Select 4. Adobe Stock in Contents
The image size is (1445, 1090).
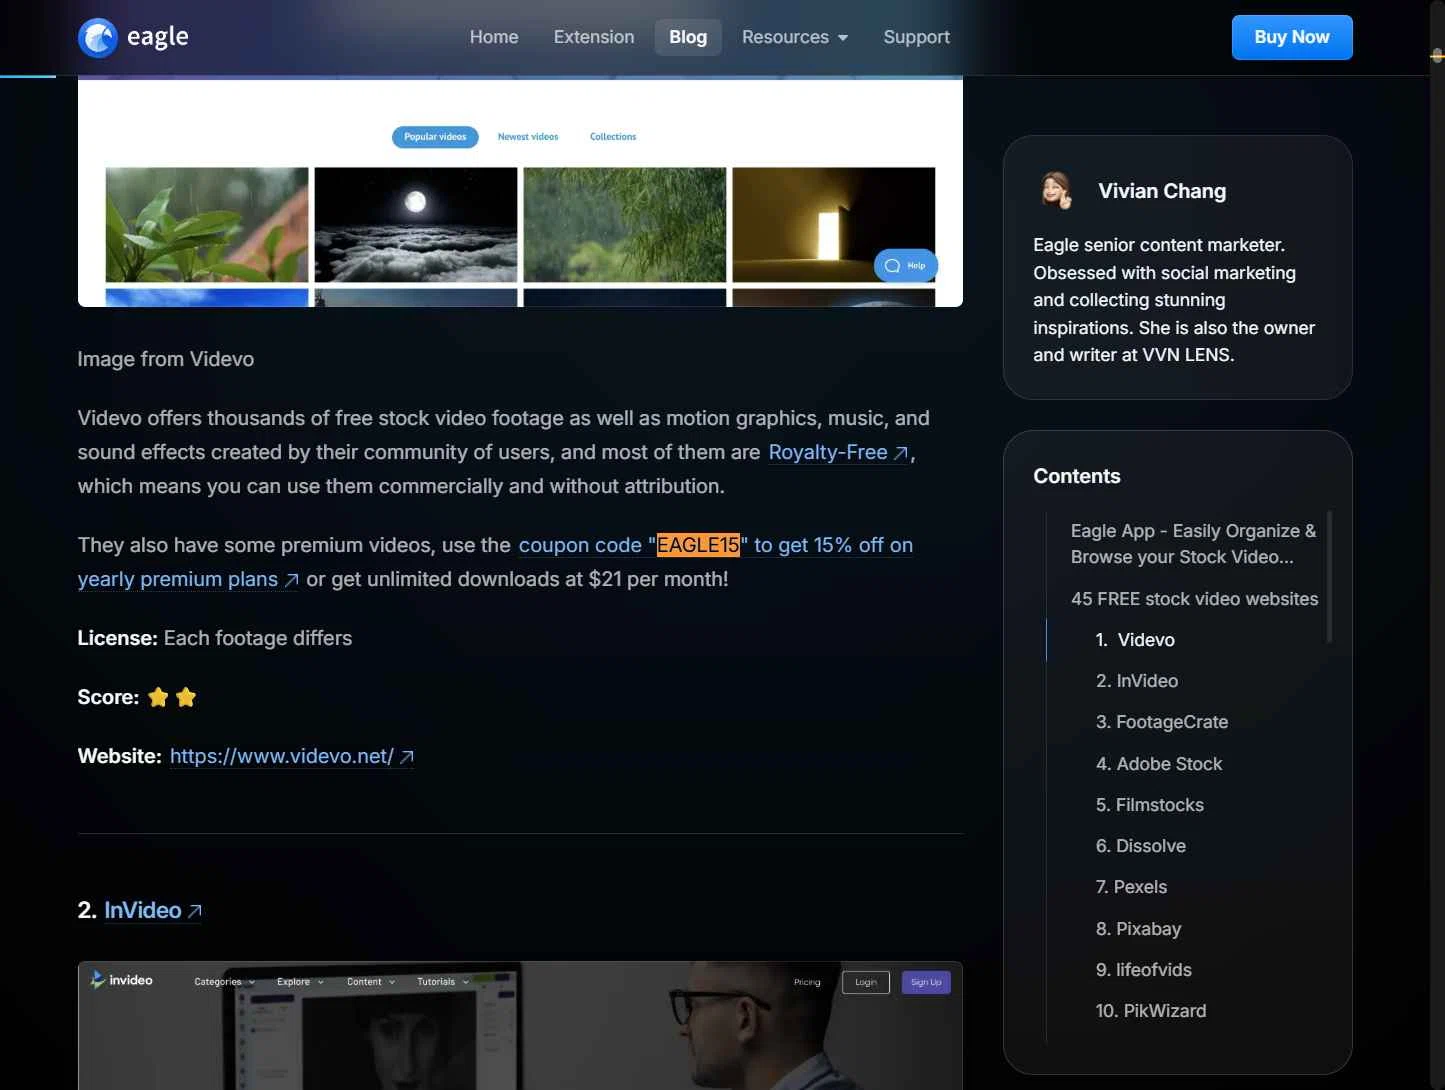click(1159, 764)
